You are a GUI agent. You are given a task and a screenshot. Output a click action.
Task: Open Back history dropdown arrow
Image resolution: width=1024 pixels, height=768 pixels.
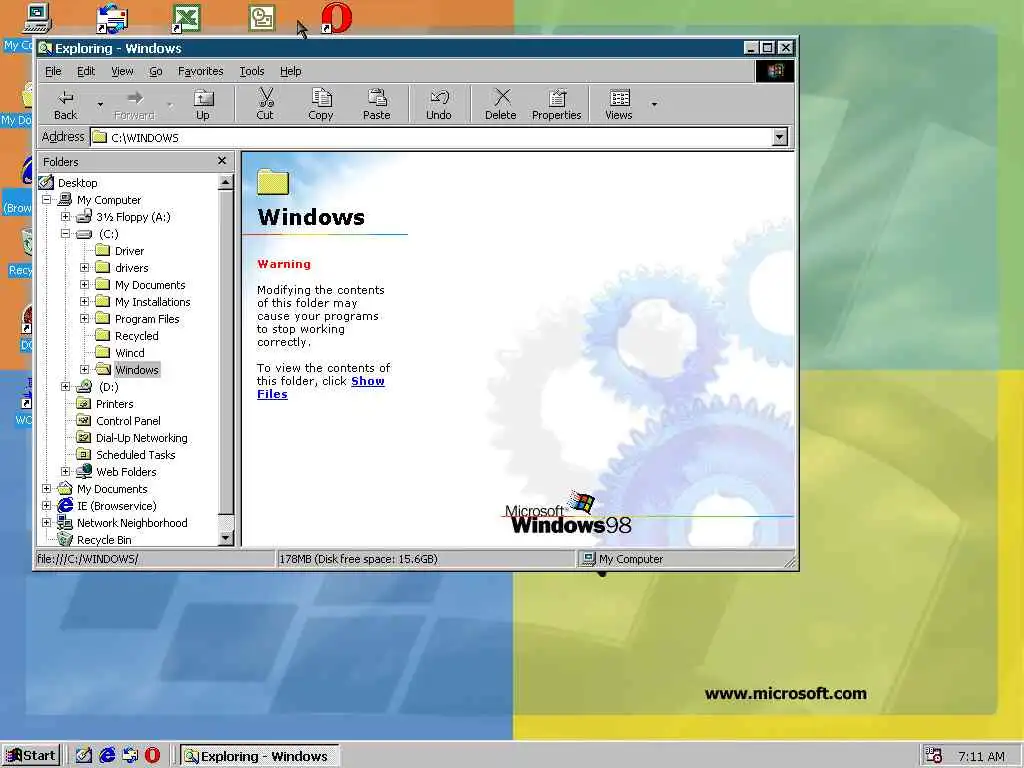(100, 104)
